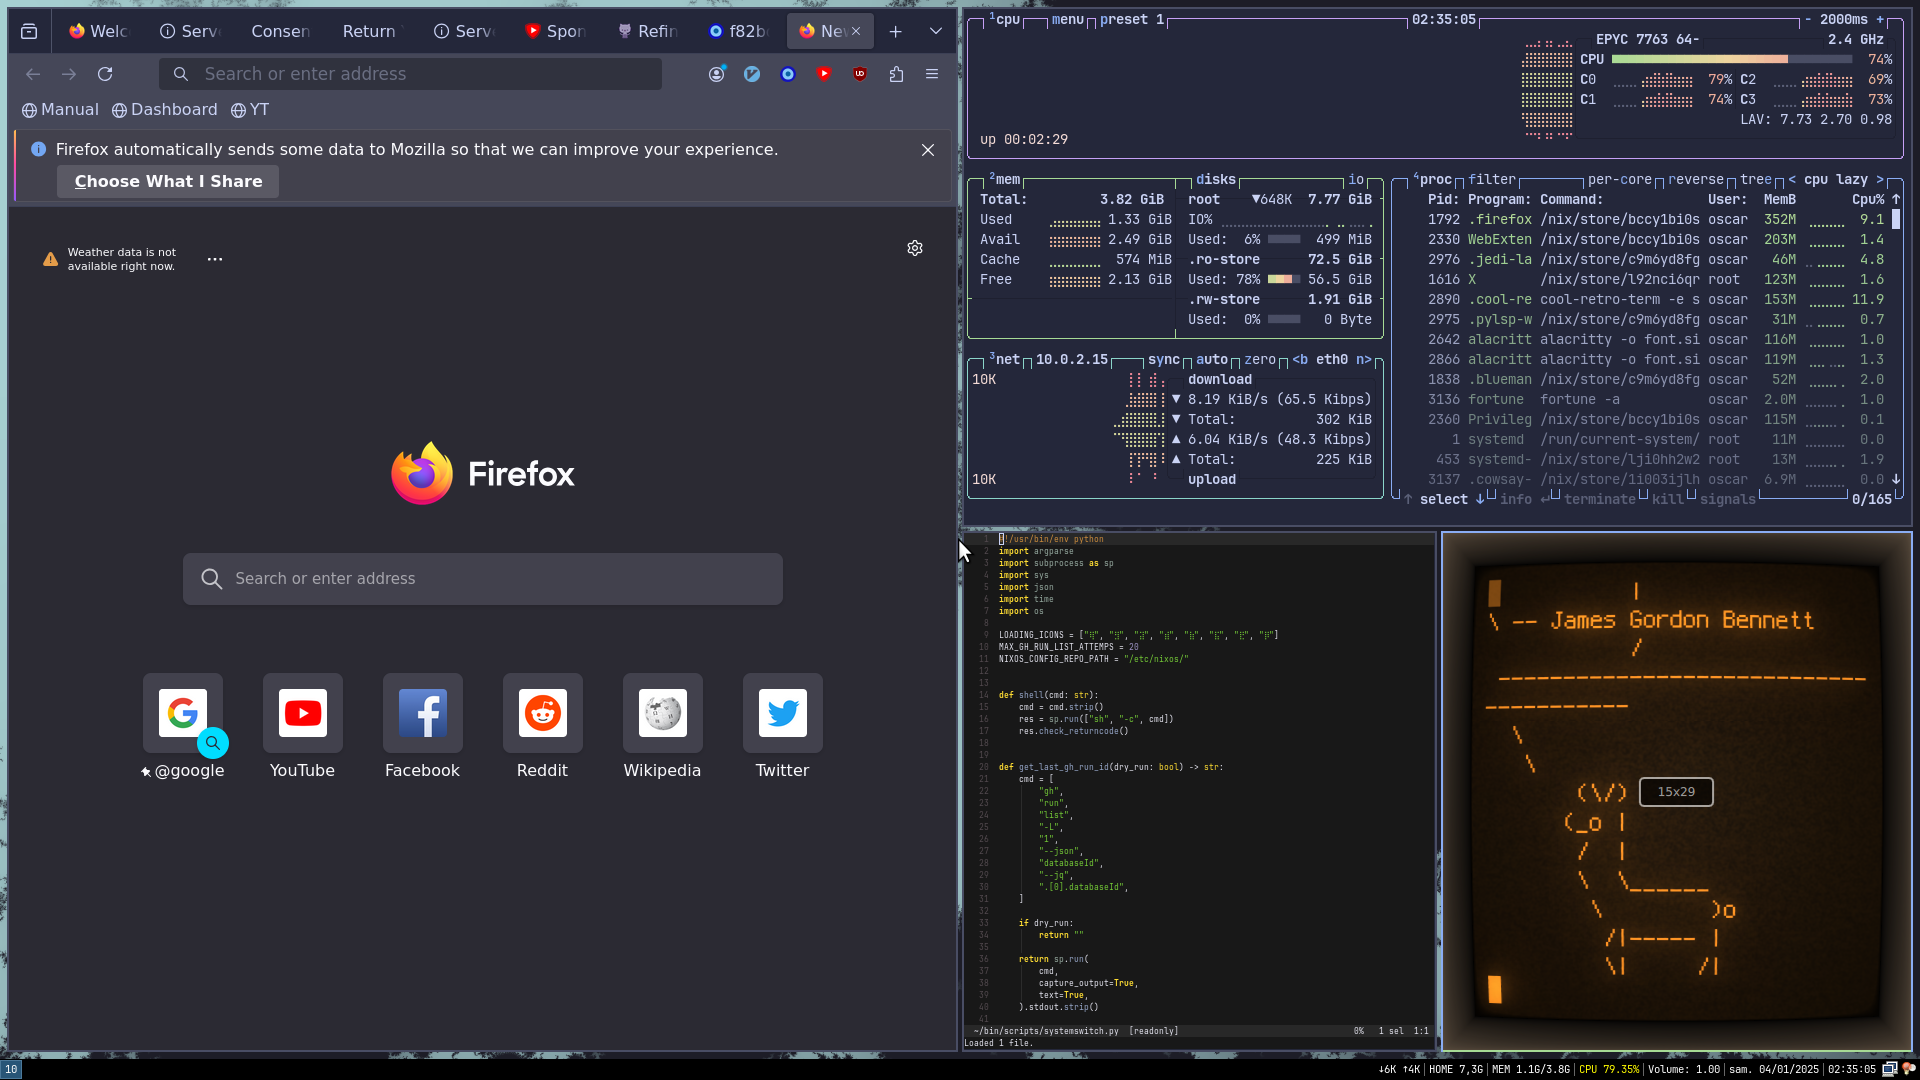Focus the new tab page search box
This screenshot has width=1920, height=1080.
point(483,579)
